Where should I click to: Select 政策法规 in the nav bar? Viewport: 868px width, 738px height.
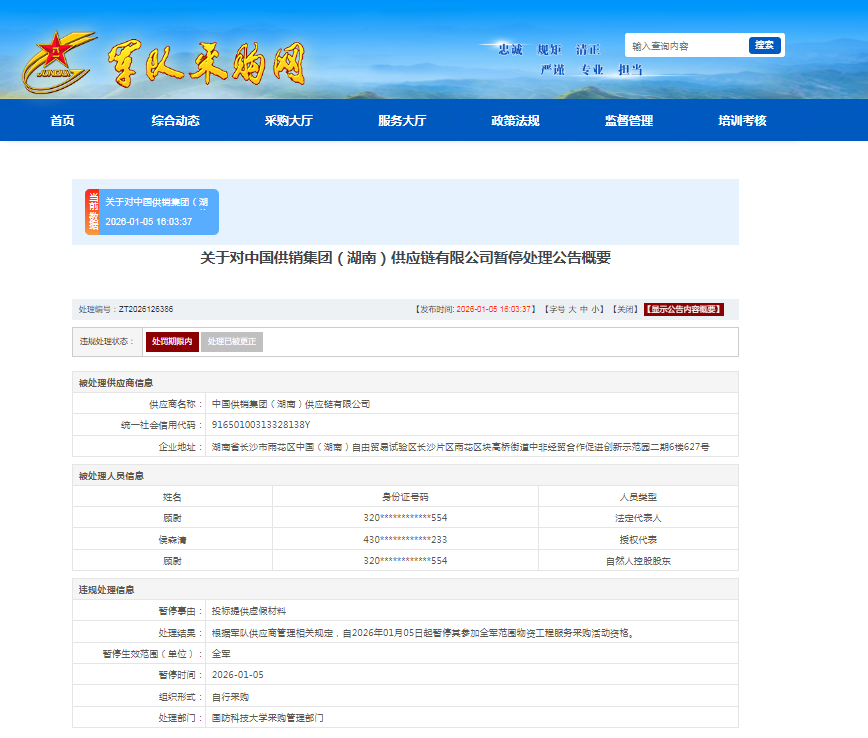[515, 121]
